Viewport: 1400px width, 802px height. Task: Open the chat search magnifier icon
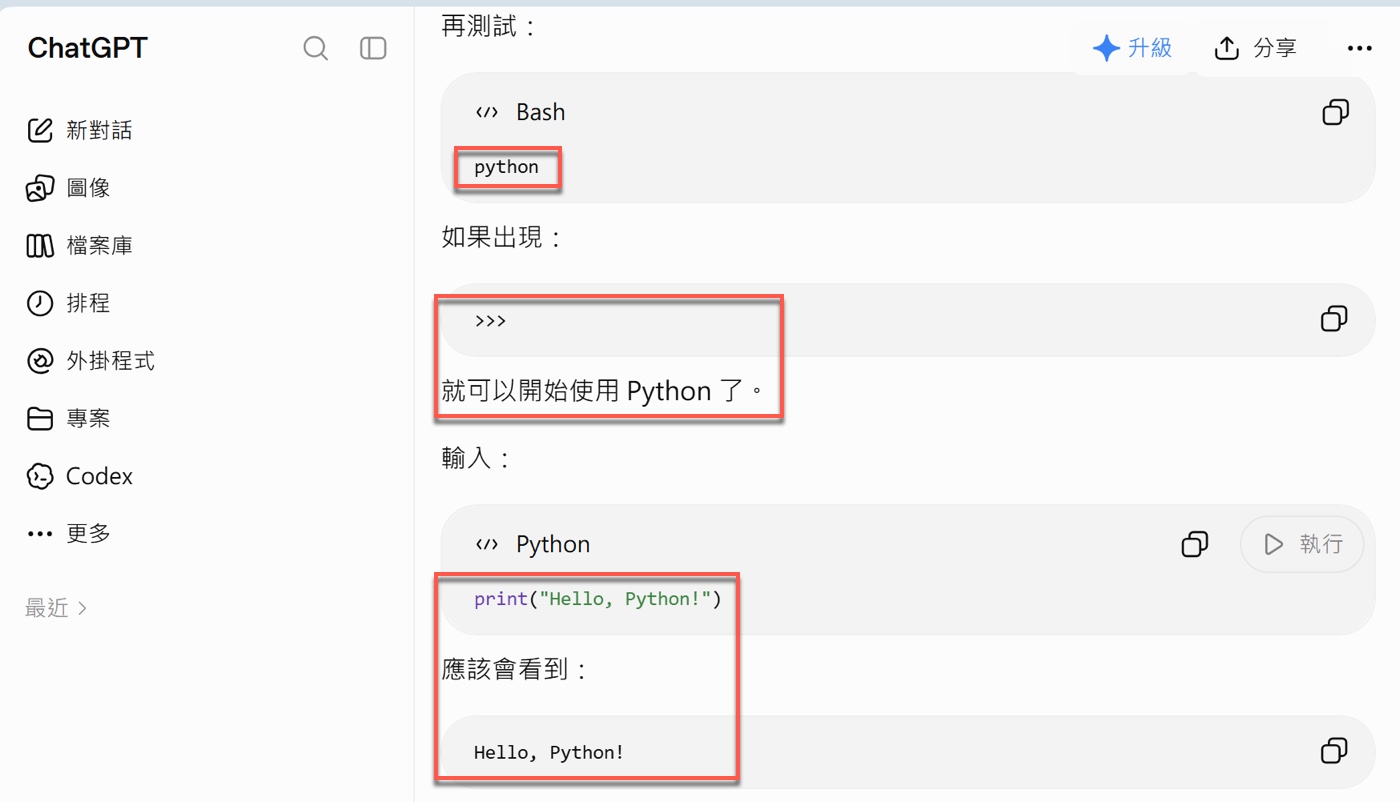pos(316,48)
